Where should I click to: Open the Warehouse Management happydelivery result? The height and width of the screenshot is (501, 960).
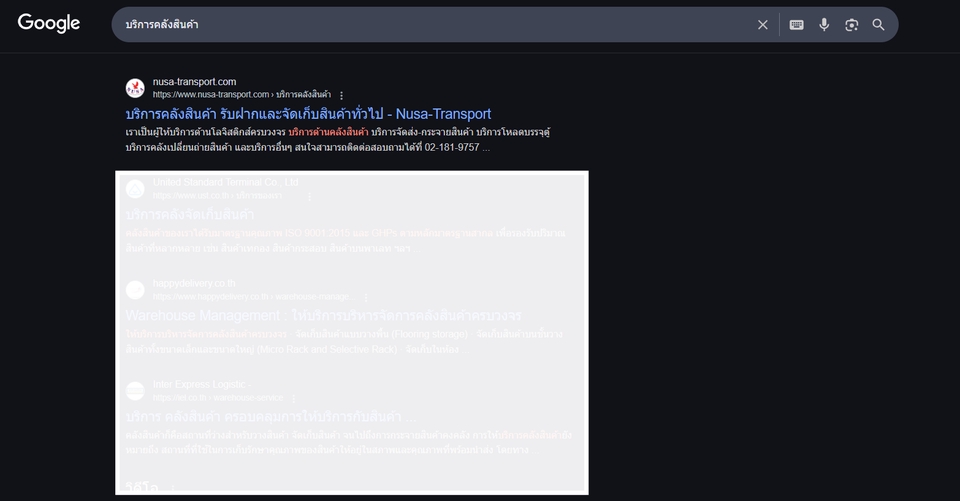323,315
